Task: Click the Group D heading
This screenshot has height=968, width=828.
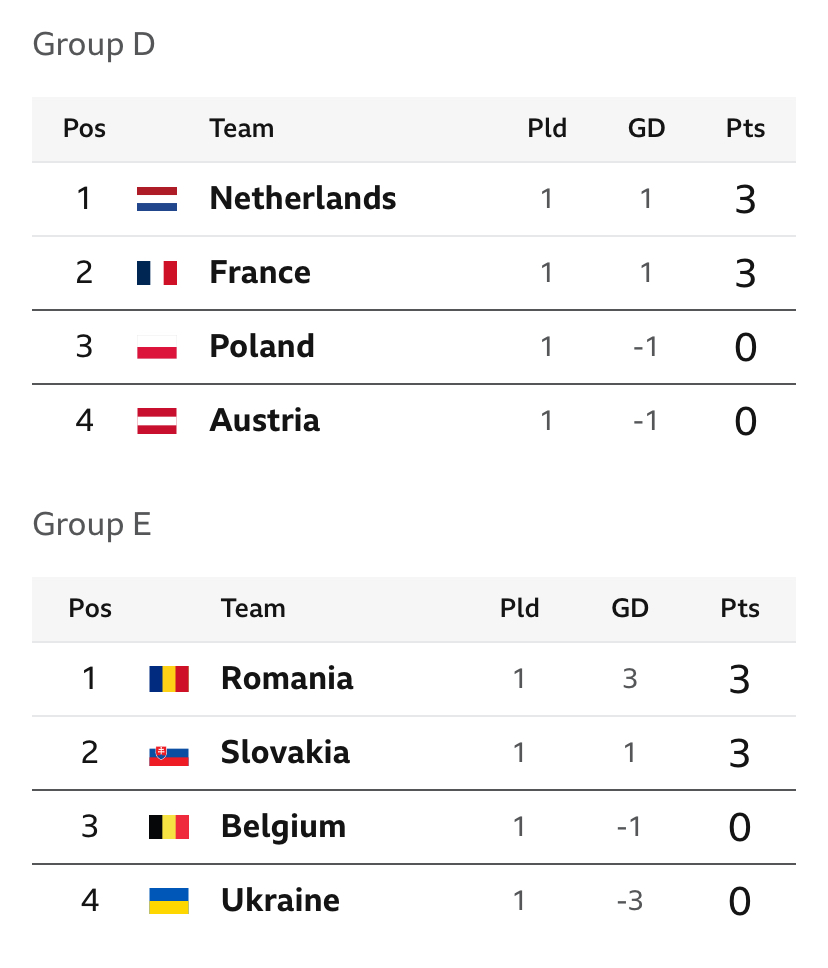Action: 94,45
